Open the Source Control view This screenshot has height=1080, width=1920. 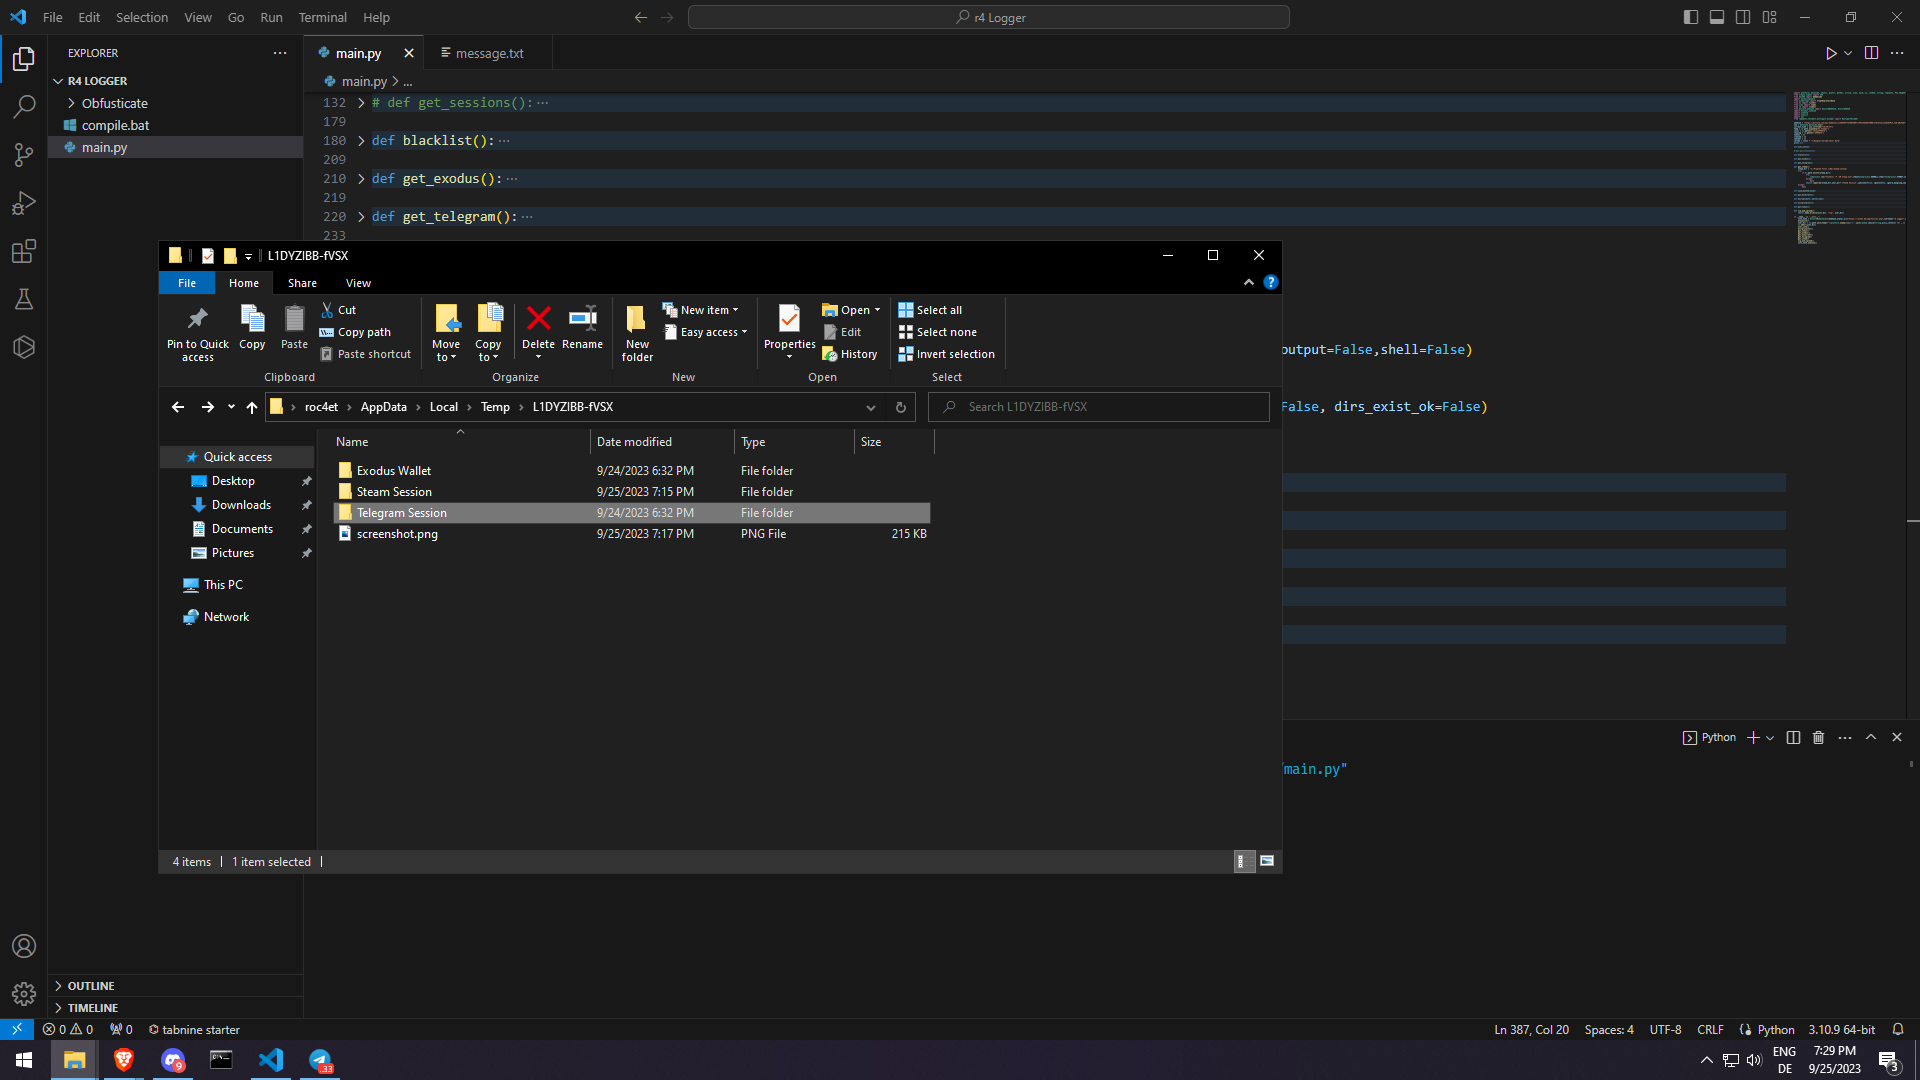[24, 154]
